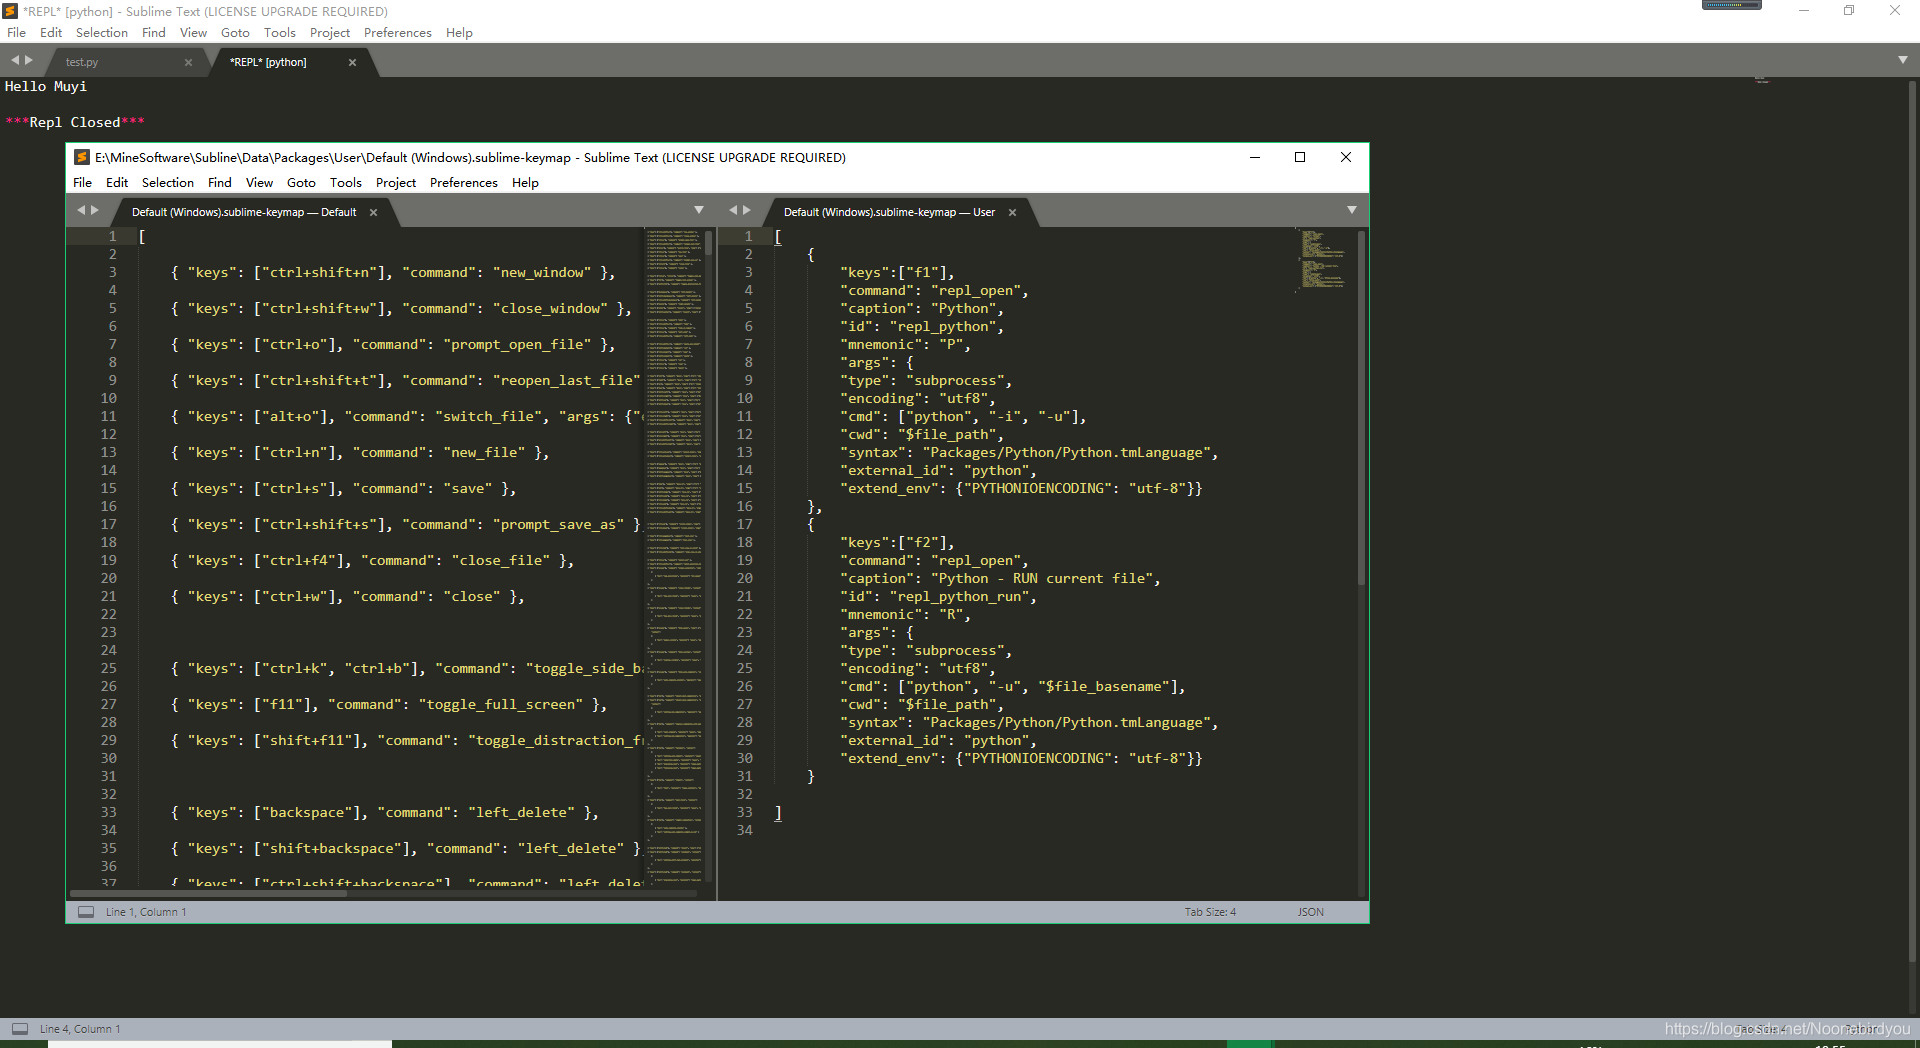Toggle side panel icon in REPL status bar
This screenshot has width=1920, height=1048.
pyautogui.click(x=20, y=1029)
